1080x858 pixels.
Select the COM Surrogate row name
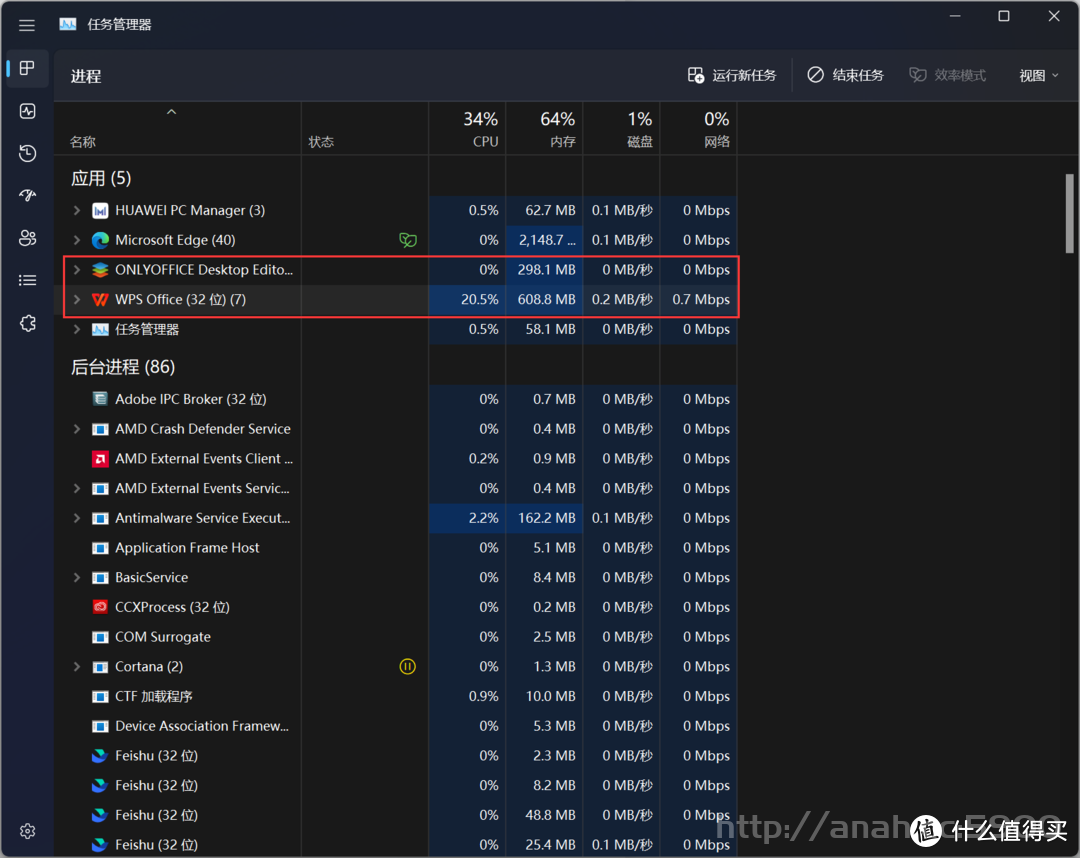point(163,637)
